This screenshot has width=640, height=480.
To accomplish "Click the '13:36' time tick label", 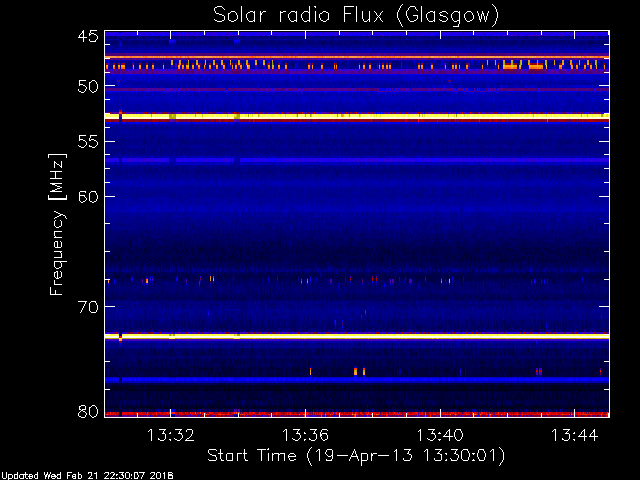I will point(305,435).
